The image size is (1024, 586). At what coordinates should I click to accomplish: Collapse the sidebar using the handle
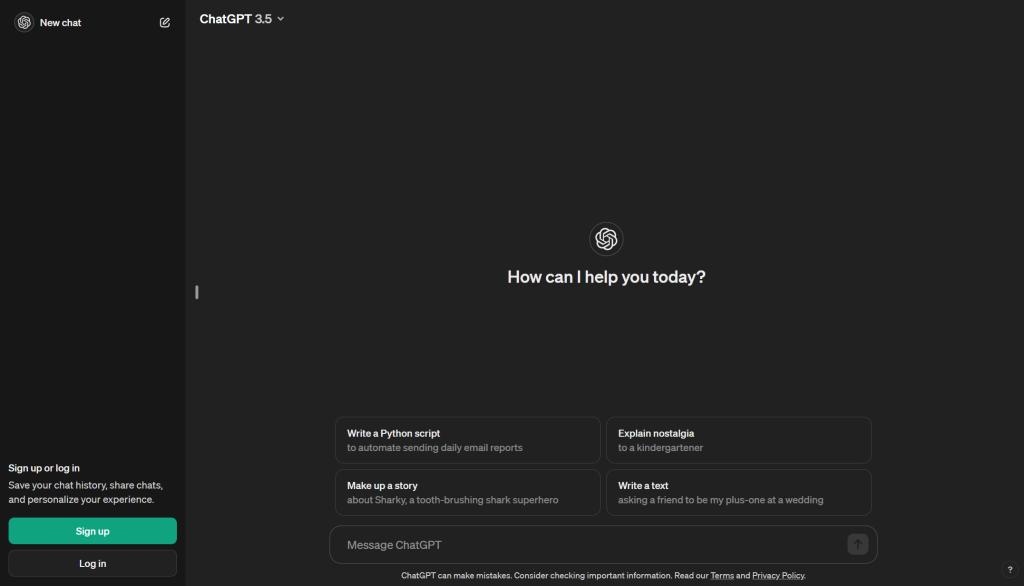(197, 292)
